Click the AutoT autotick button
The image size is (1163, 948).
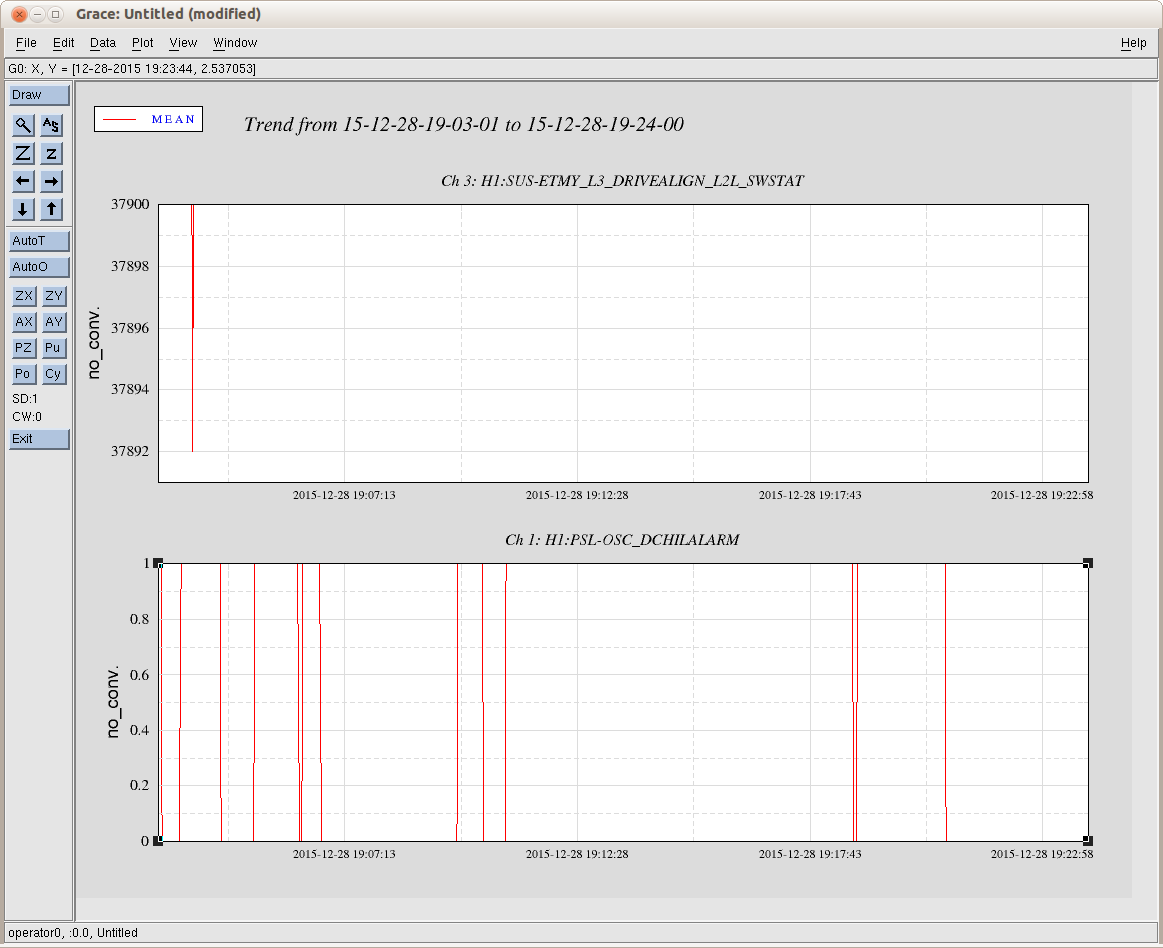39,241
